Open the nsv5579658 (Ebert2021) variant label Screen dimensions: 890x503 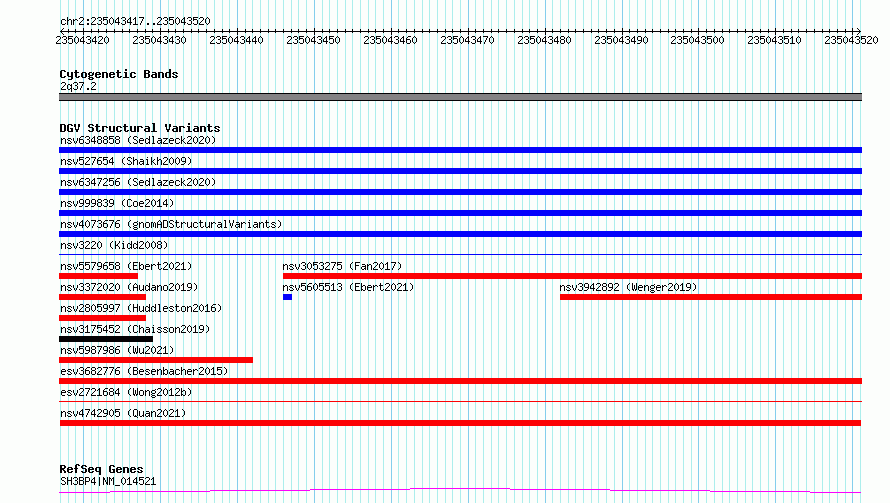126,266
